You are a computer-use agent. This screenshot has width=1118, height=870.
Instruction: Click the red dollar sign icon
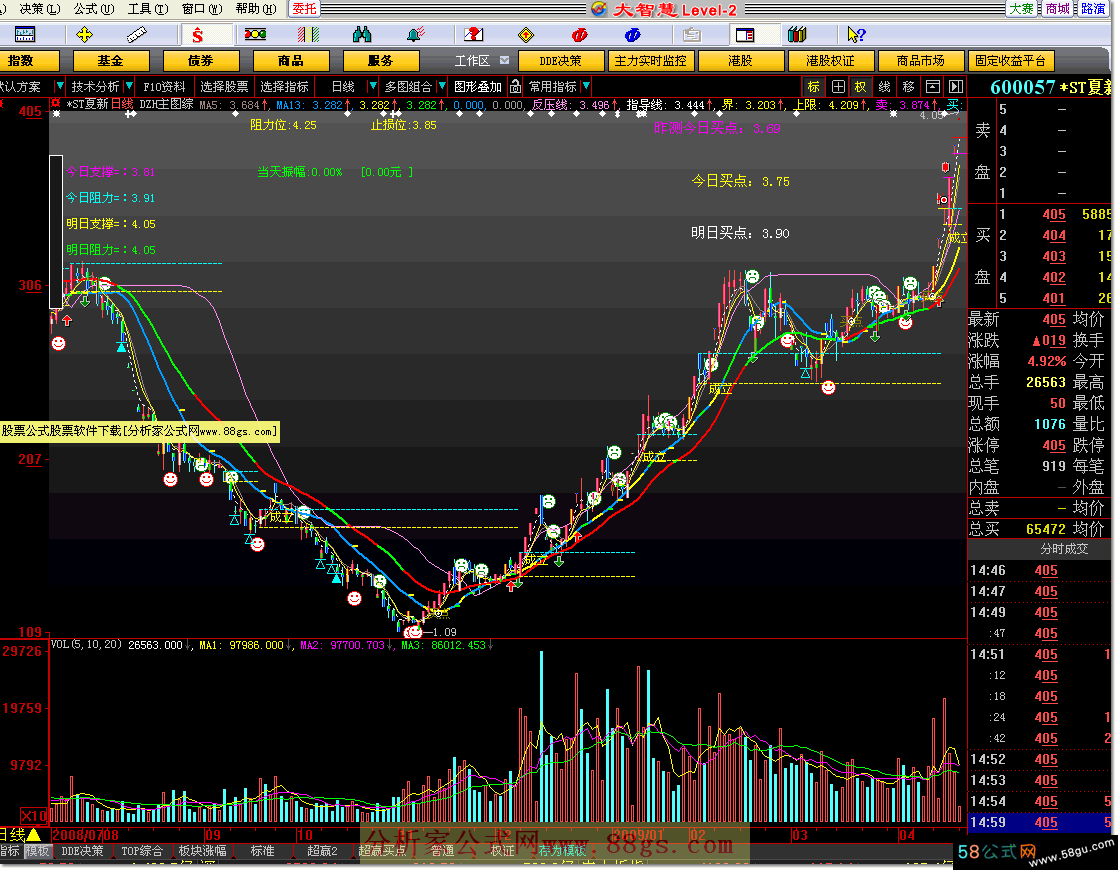point(198,35)
